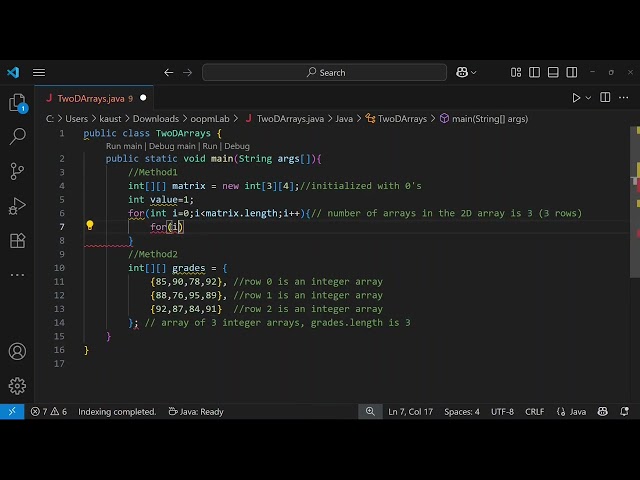Go back with the left arrow
The height and width of the screenshot is (480, 640).
(169, 73)
